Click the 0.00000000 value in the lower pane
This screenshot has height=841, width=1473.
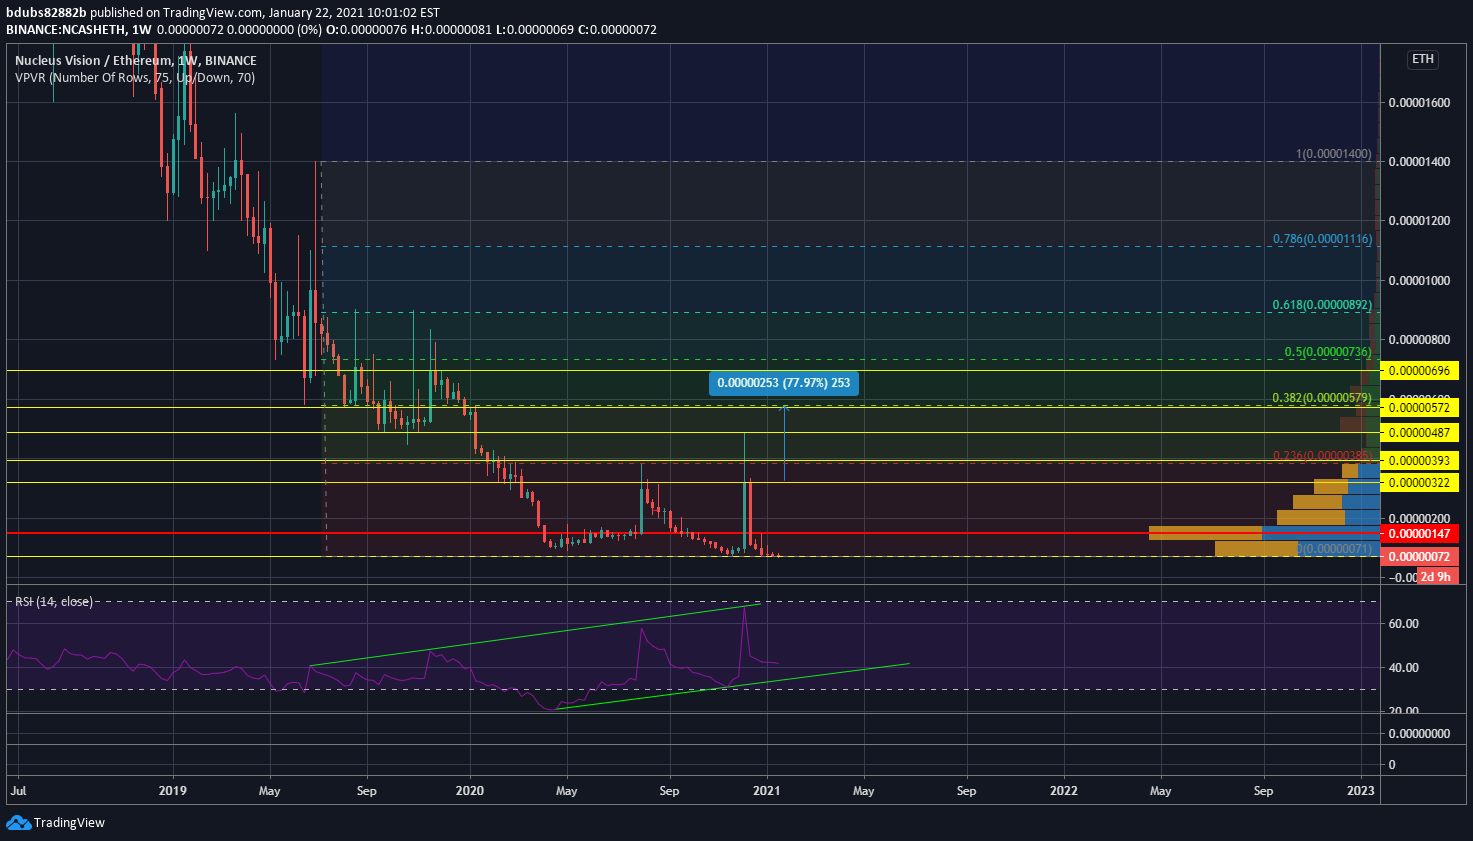pyautogui.click(x=1420, y=733)
